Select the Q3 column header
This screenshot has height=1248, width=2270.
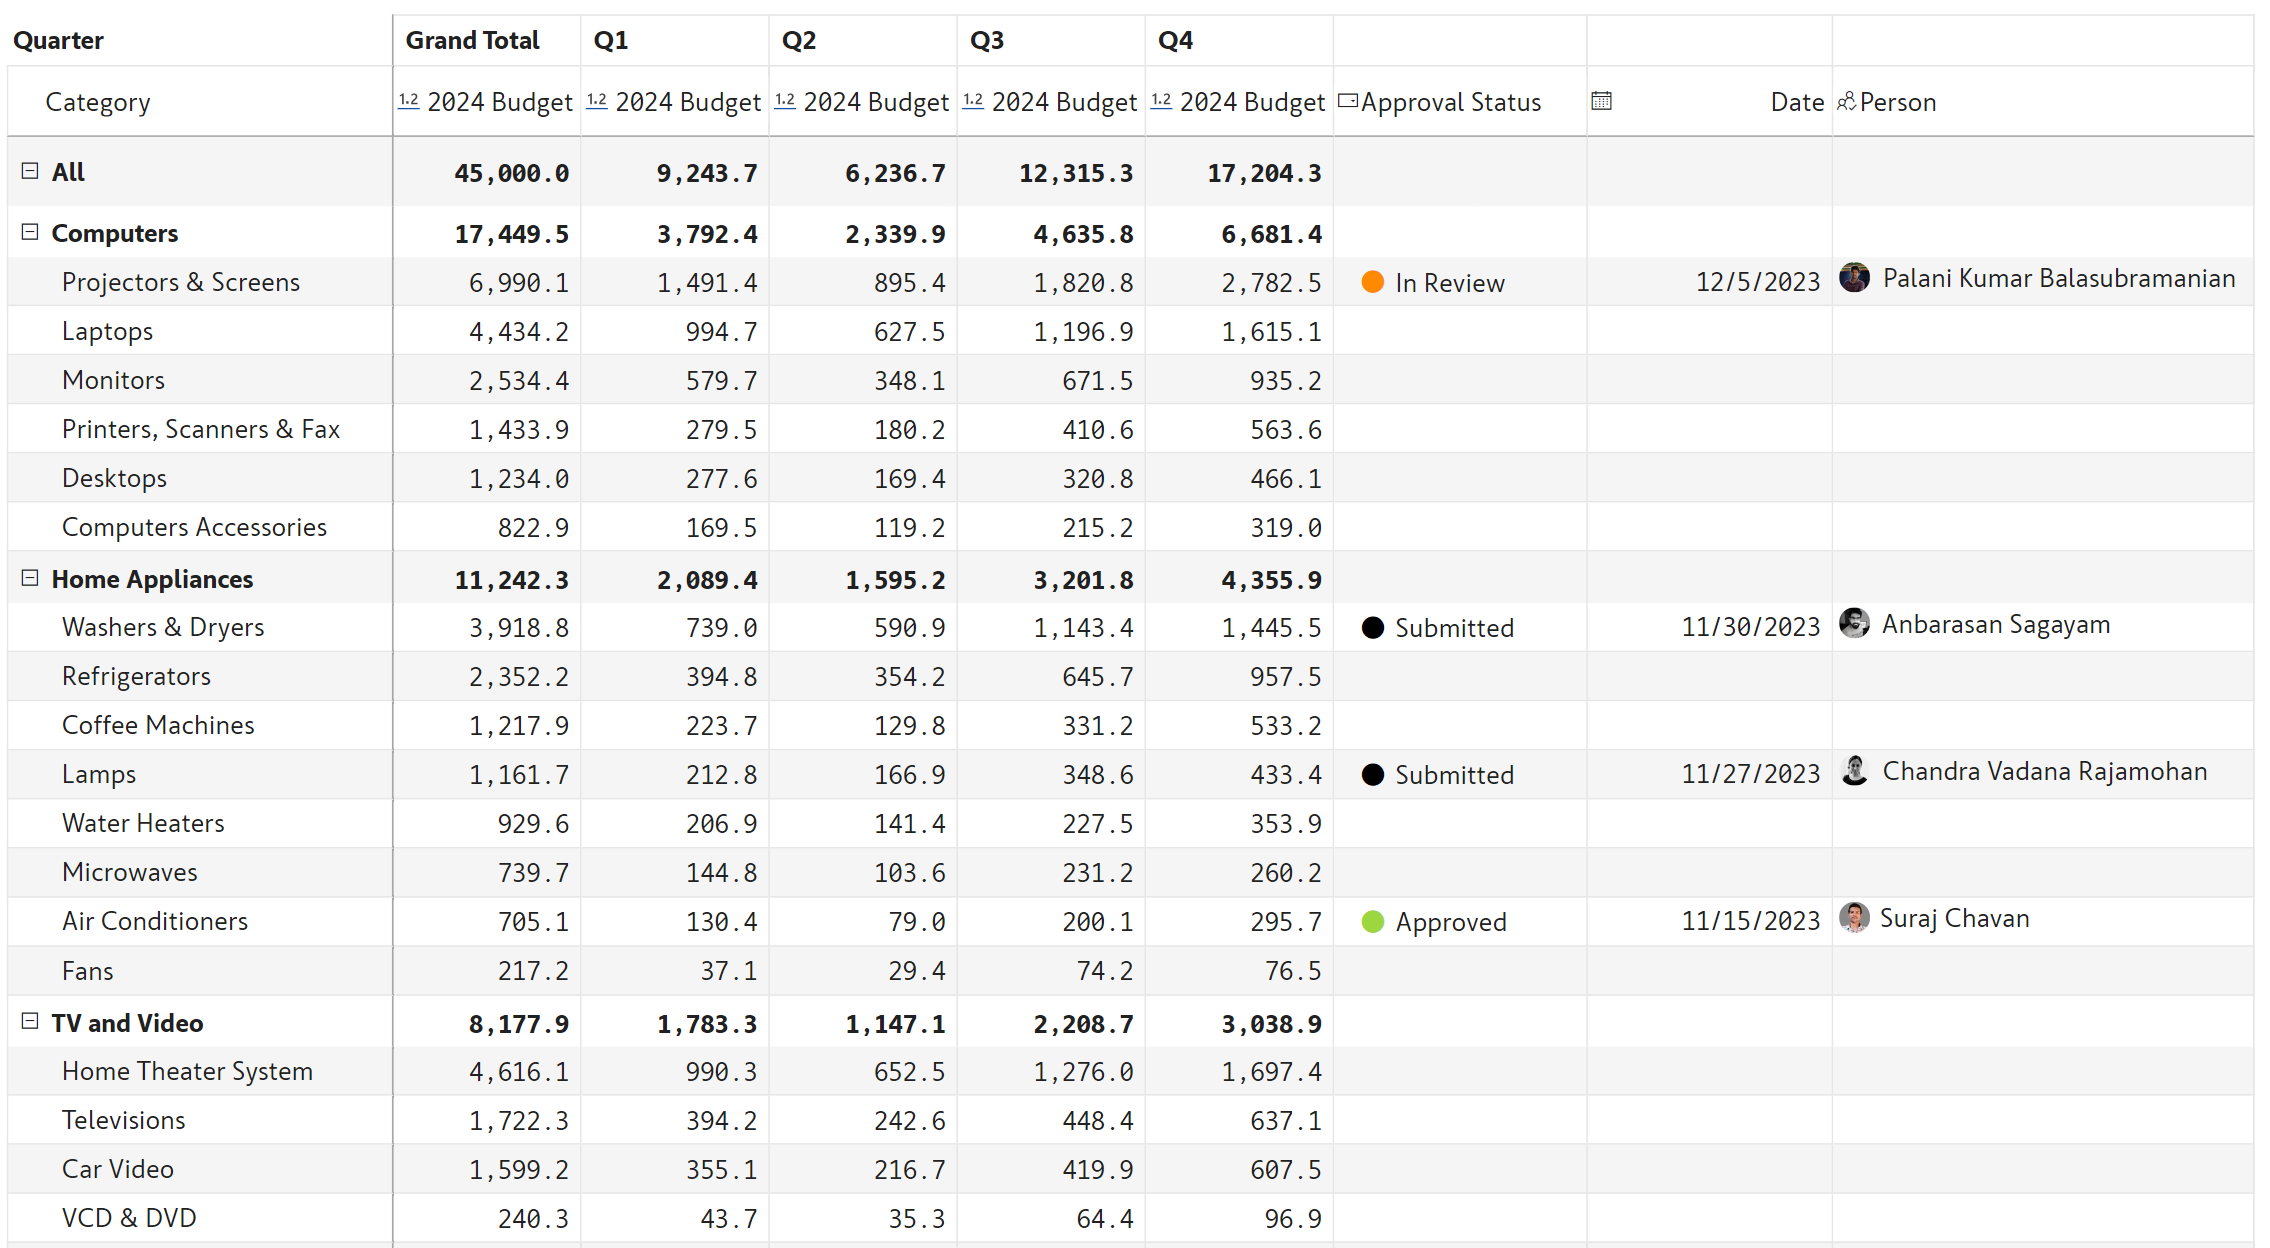click(1051, 40)
